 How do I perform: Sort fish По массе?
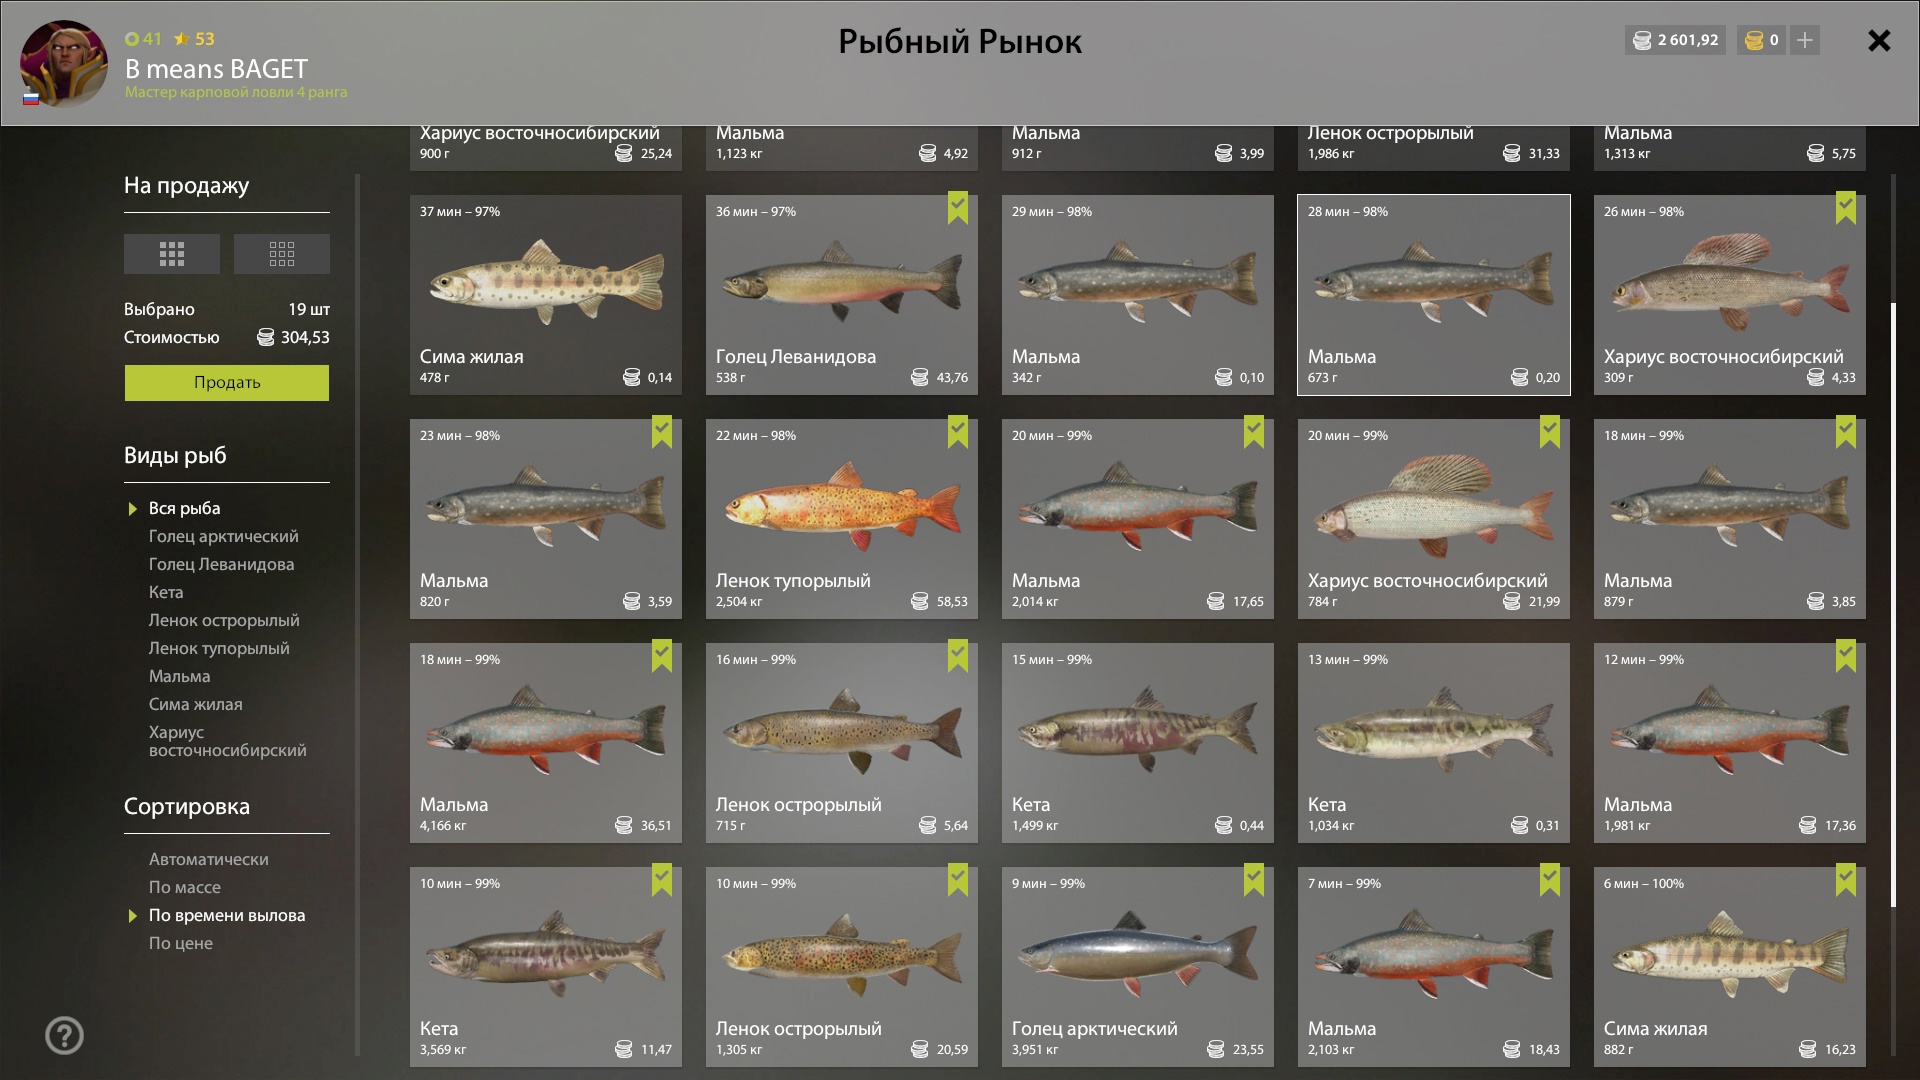click(185, 887)
